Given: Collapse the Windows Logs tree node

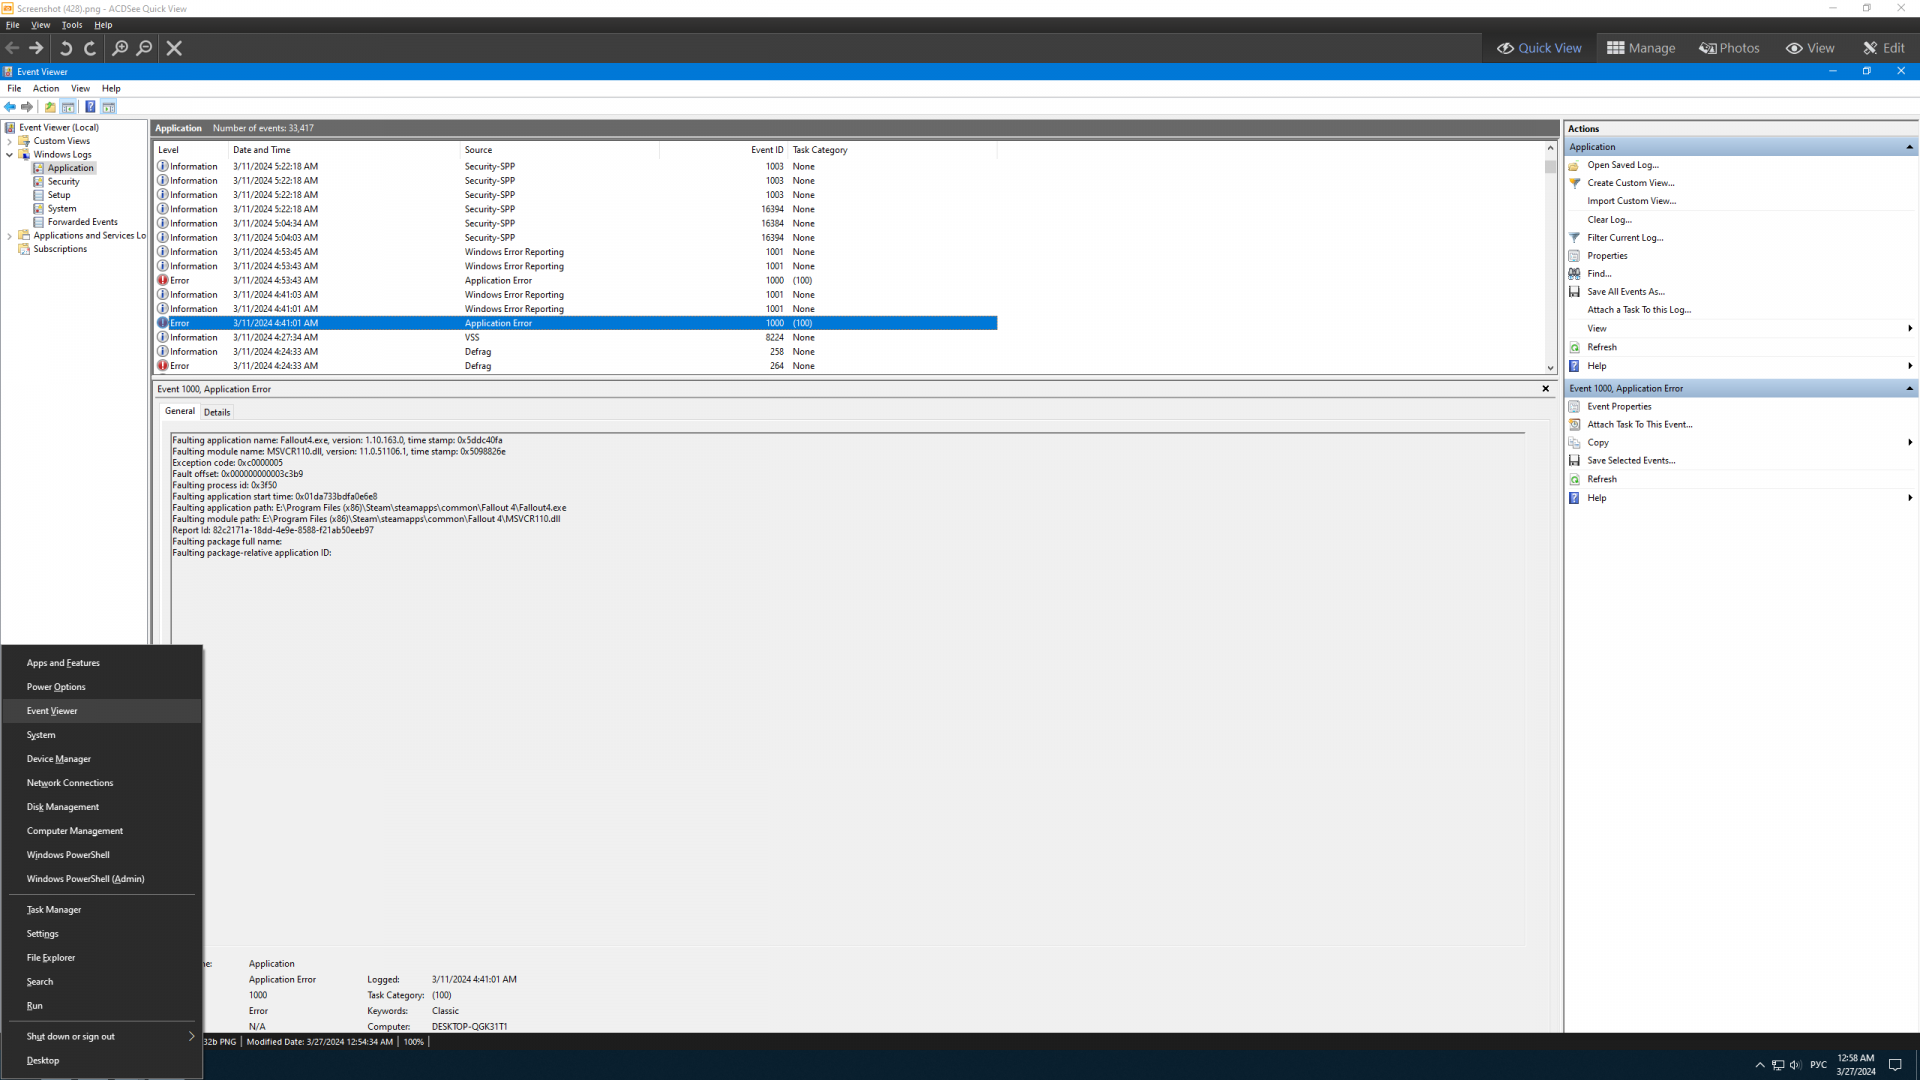Looking at the screenshot, I should point(10,155).
